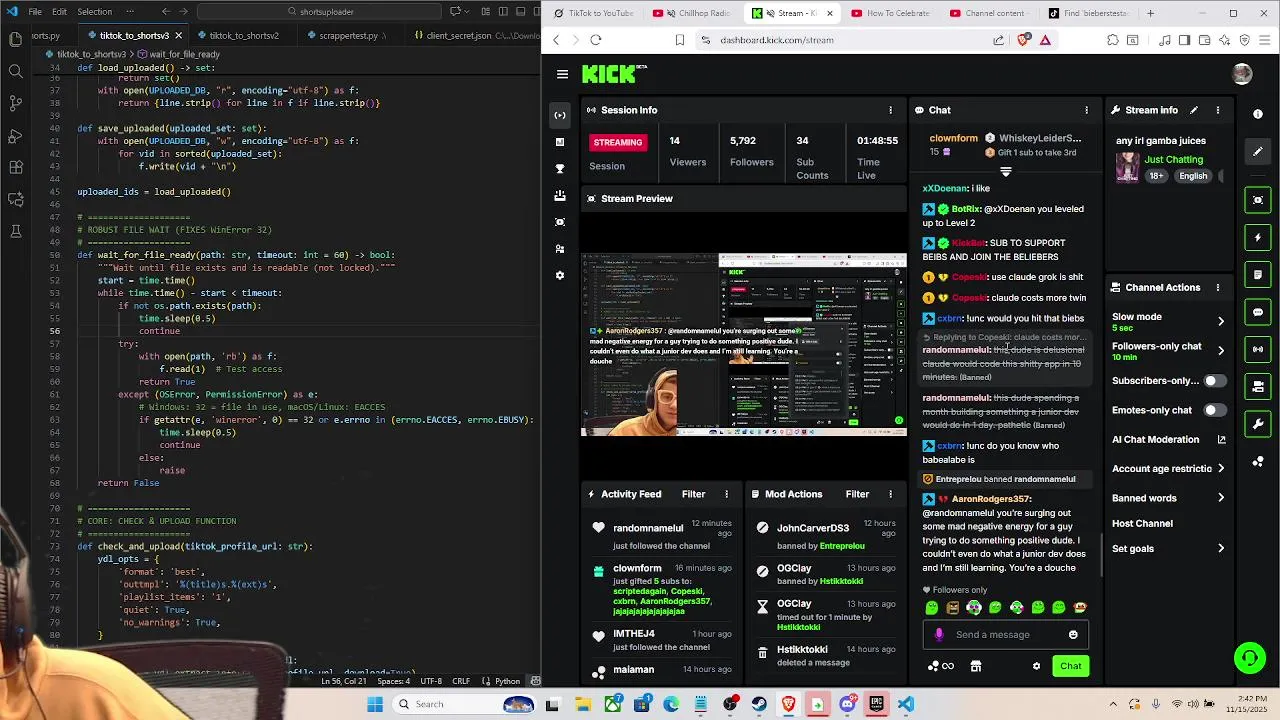The image size is (1280, 720).
Task: Click the lightning bolt widget in right rail
Action: [1258, 238]
